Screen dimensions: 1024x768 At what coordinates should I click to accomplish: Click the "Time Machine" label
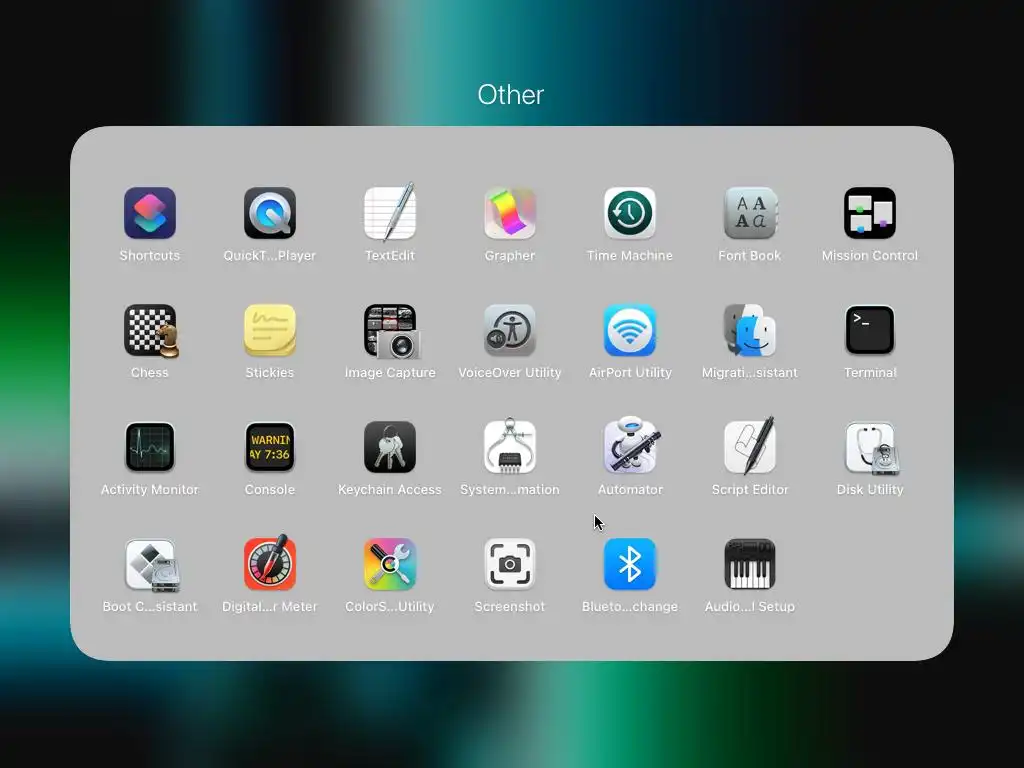tap(630, 255)
